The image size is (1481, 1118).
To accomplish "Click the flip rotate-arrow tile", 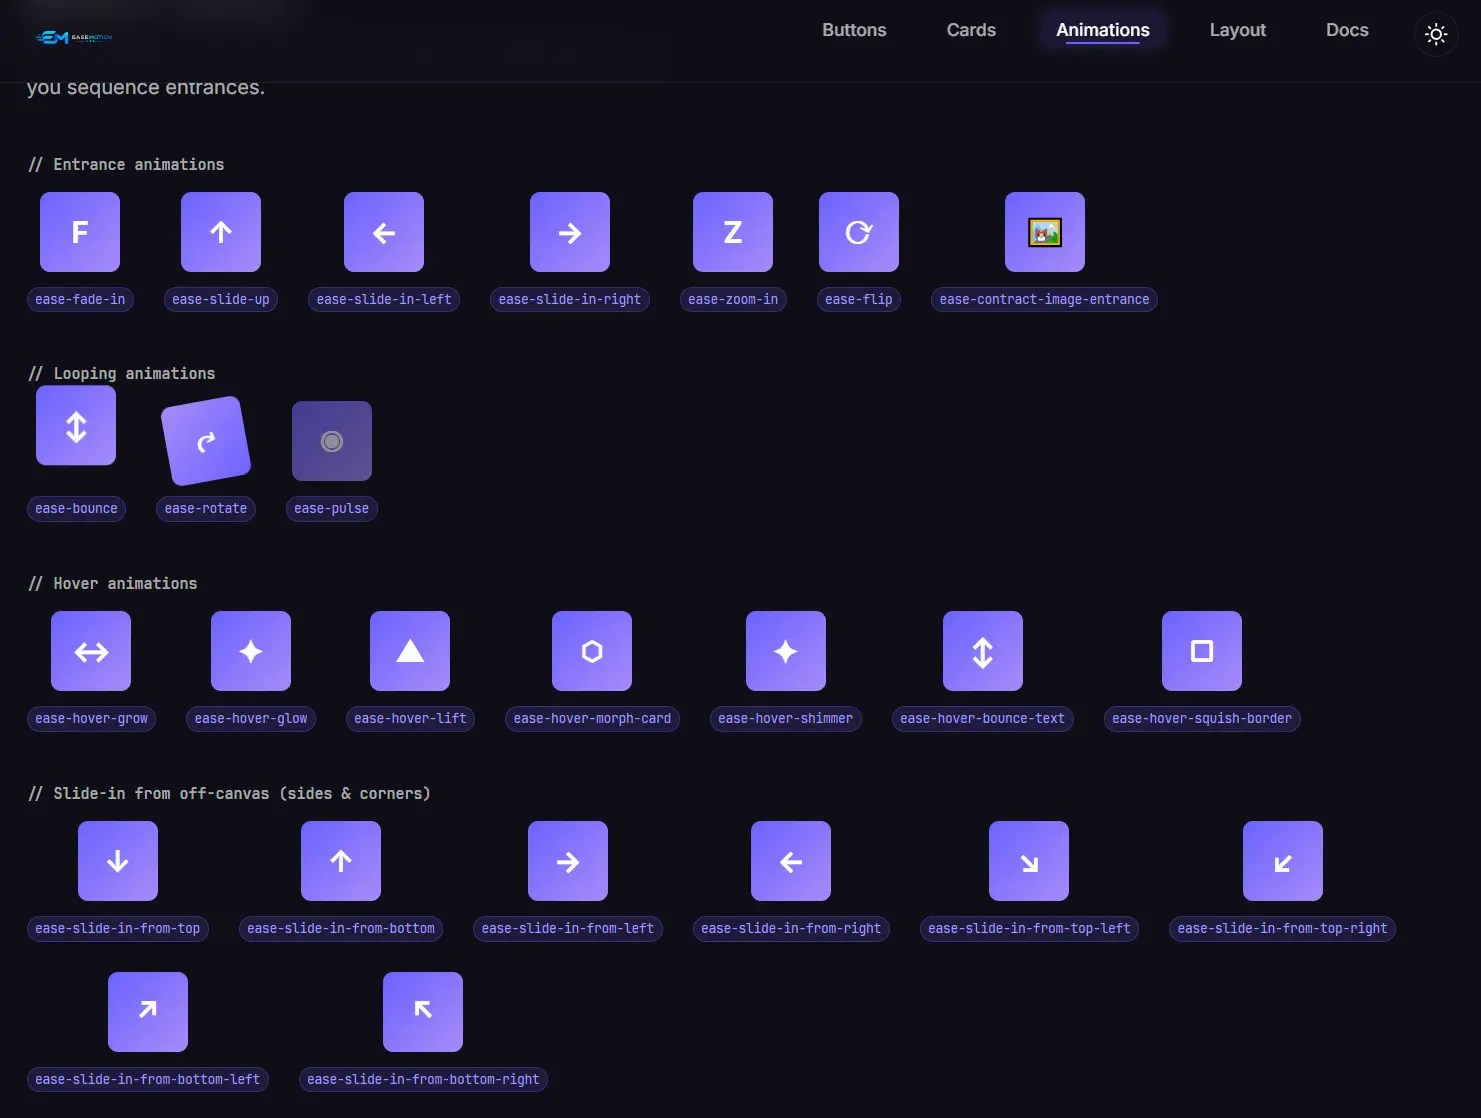I will coord(859,232).
